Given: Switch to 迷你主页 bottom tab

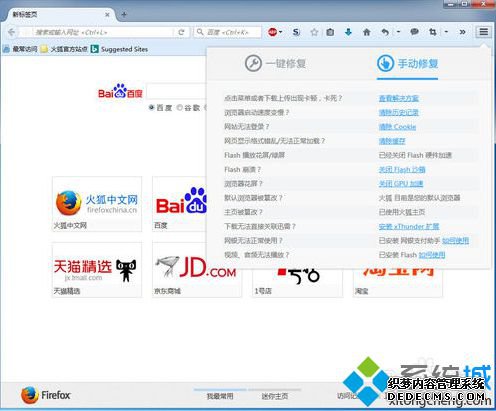Looking at the screenshot, I should [275, 396].
